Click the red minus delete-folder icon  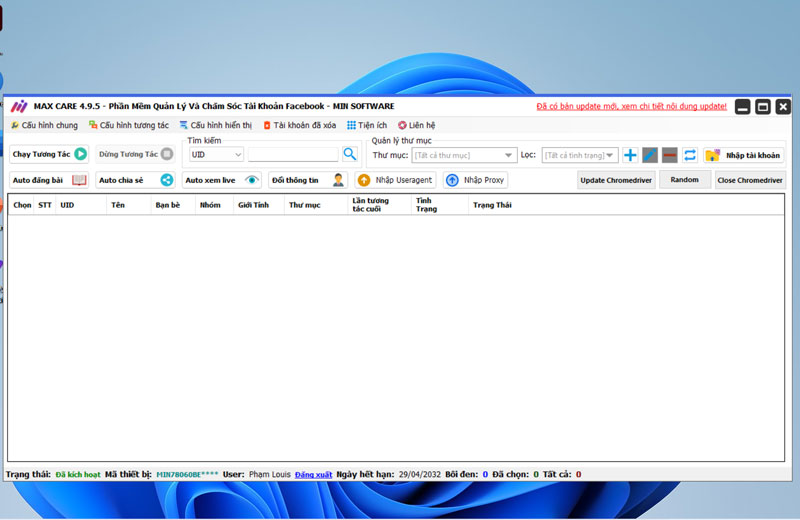pos(670,155)
